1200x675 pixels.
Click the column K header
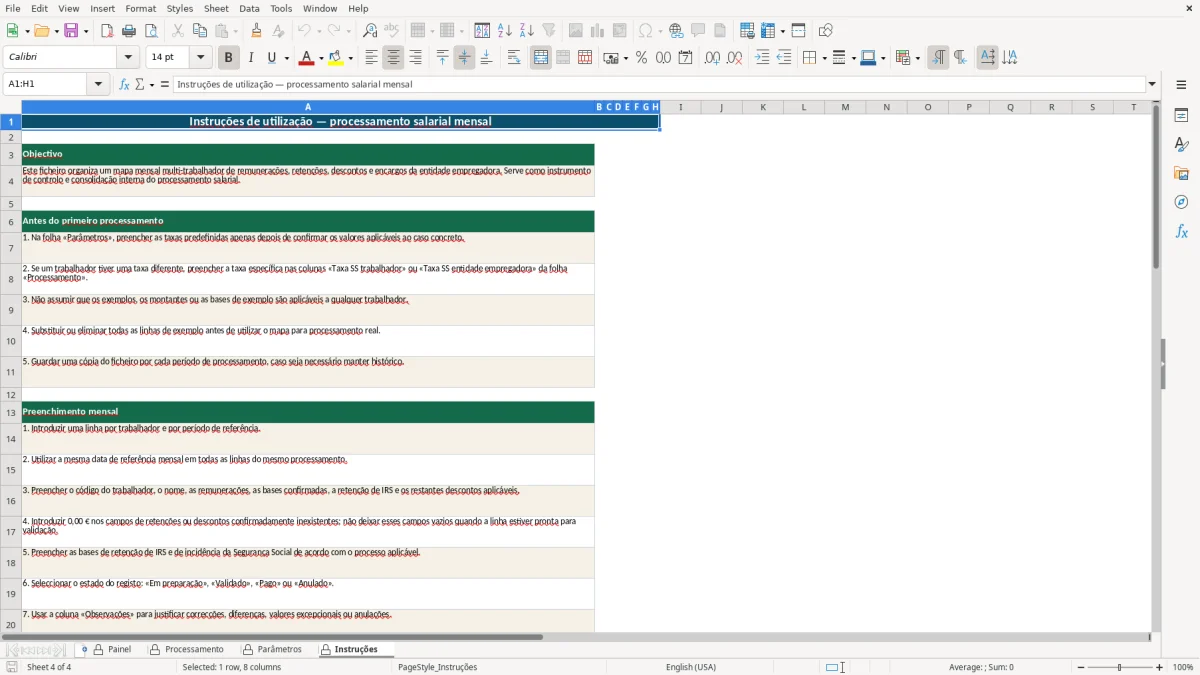pyautogui.click(x=763, y=107)
